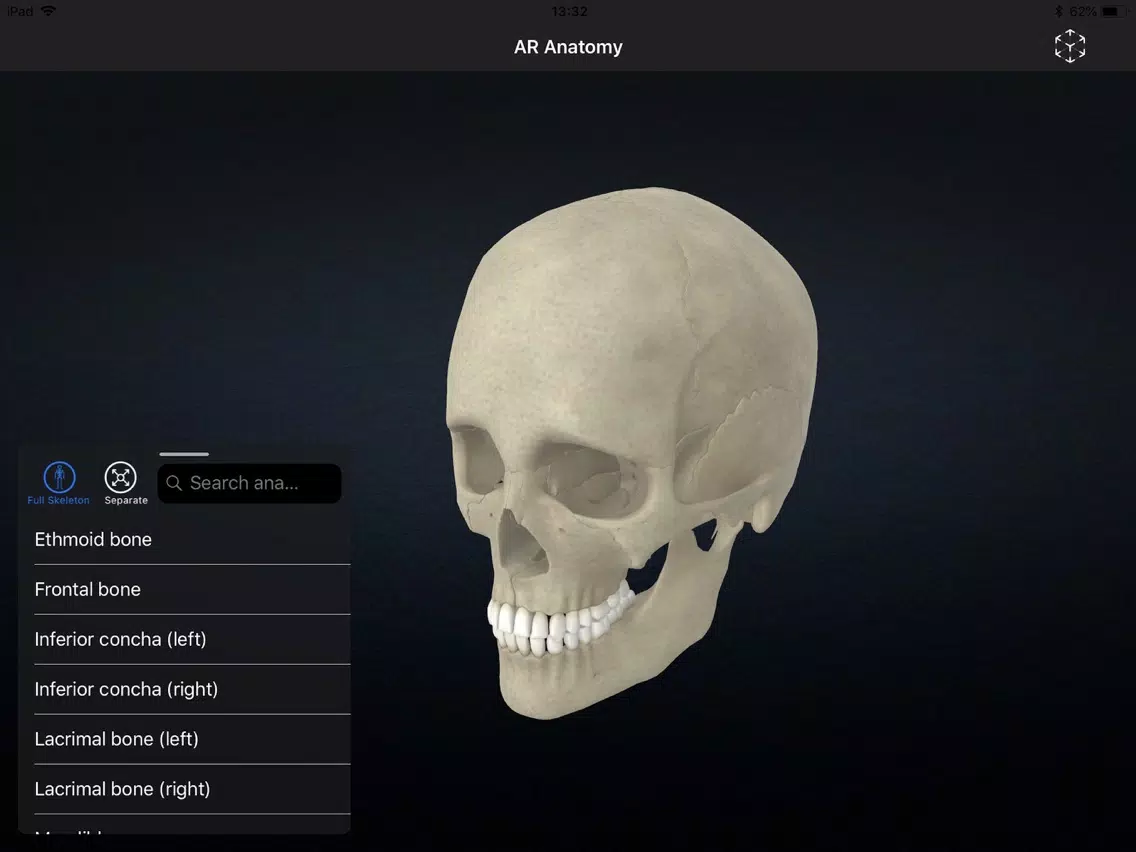This screenshot has width=1136, height=852.
Task: Open AR view cube icon
Action: tap(1069, 46)
